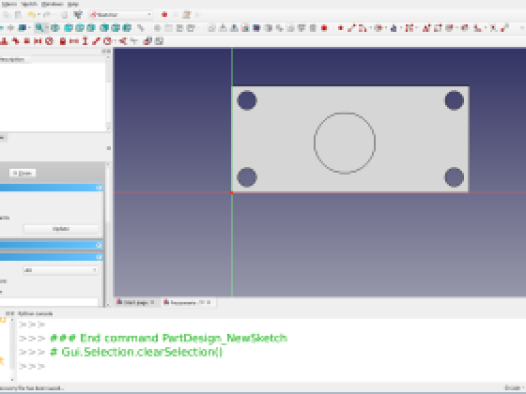Click the Close button in task panel

coord(22,173)
